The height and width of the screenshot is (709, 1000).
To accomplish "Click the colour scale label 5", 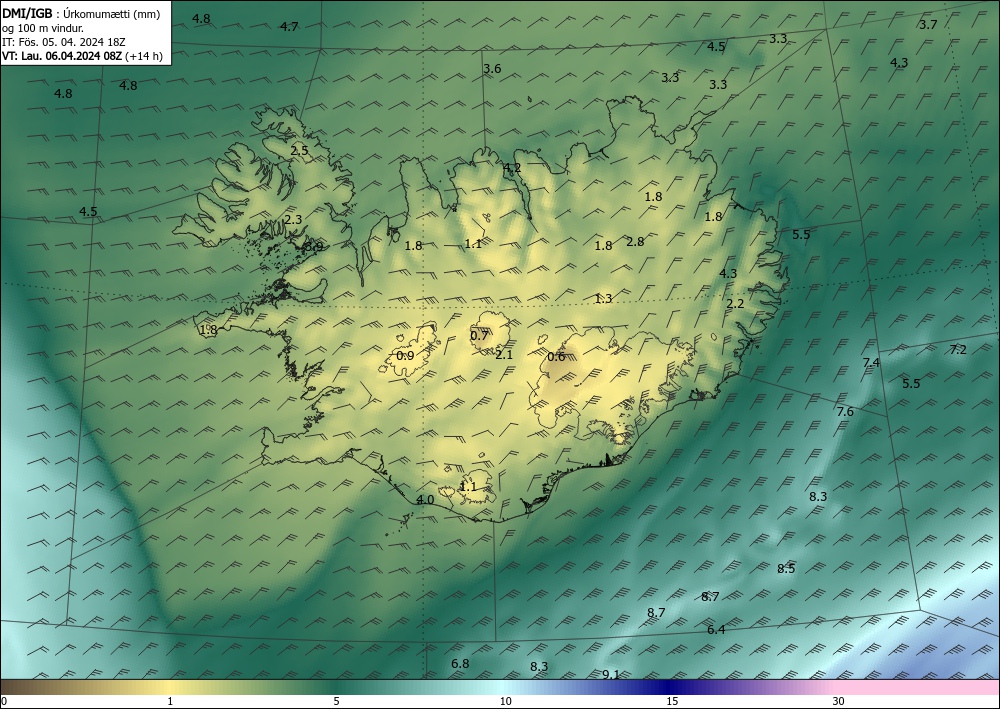I will [336, 702].
